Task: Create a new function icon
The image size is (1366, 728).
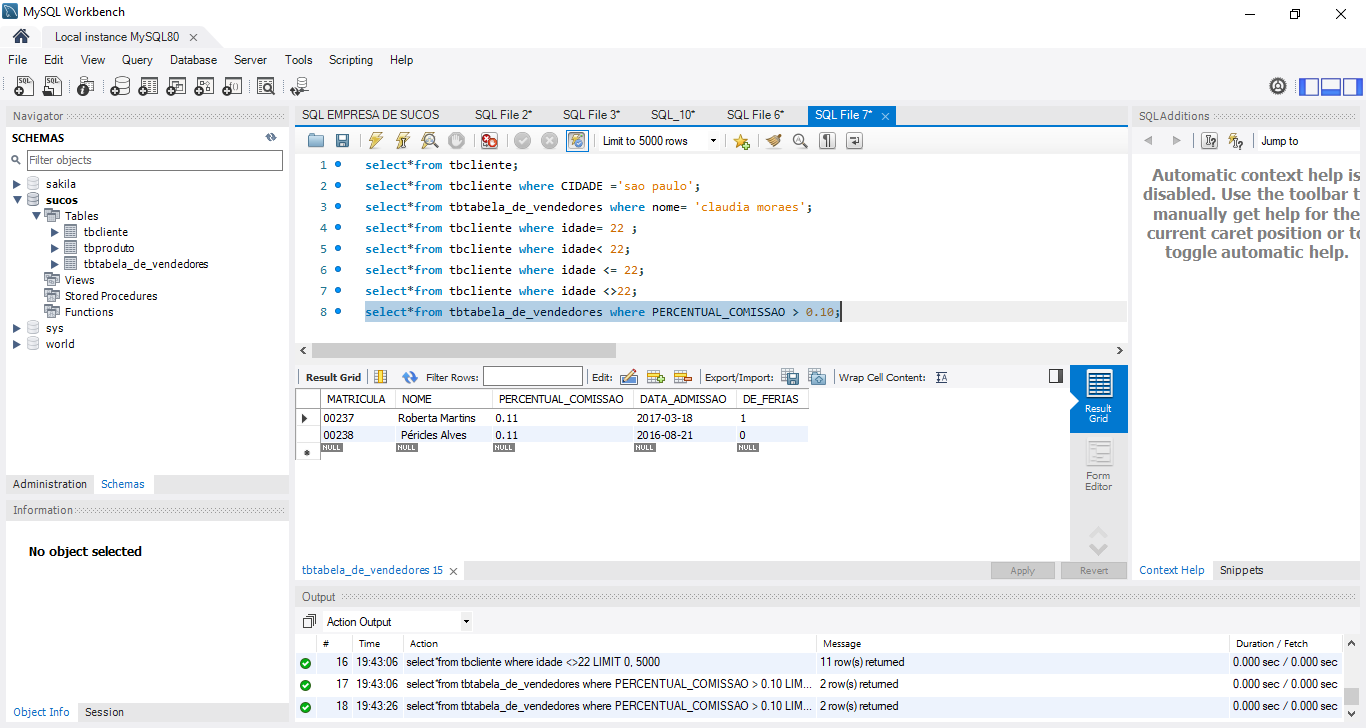Action: pos(232,87)
